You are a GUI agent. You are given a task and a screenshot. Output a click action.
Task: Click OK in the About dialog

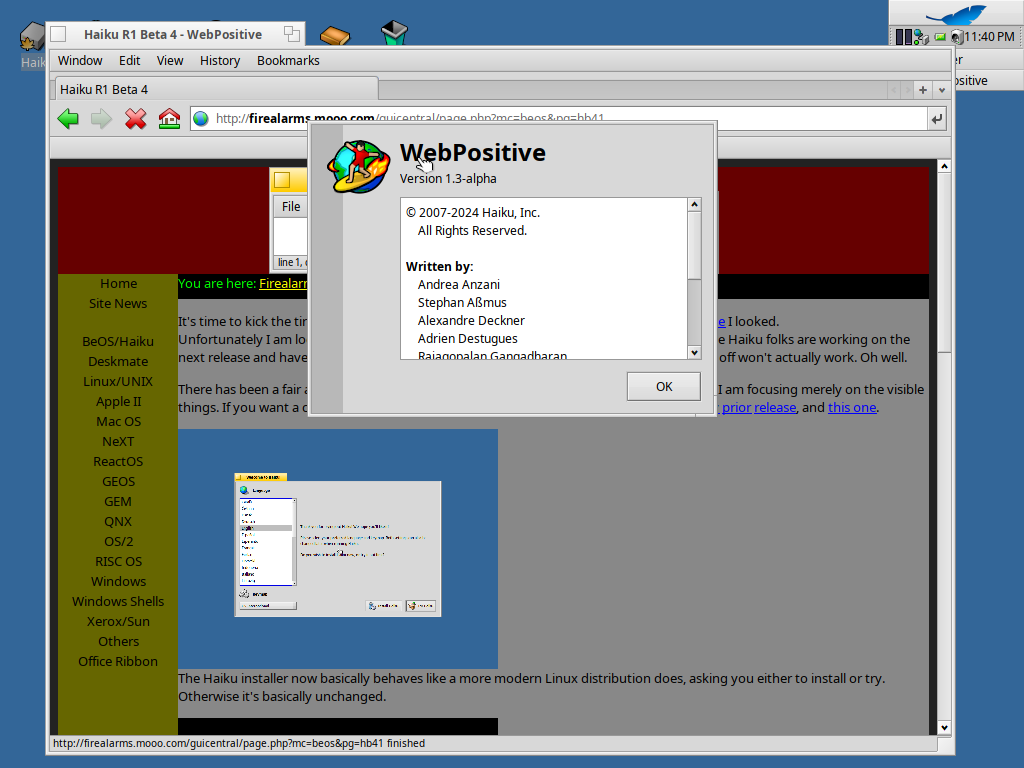tap(664, 387)
